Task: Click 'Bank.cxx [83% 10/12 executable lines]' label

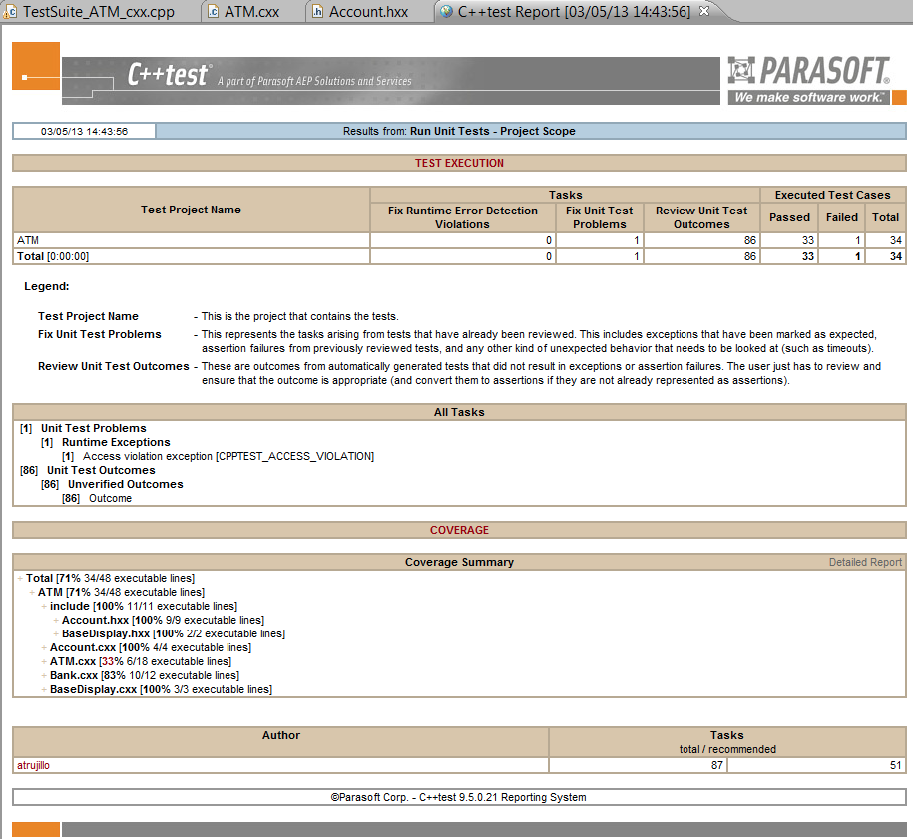Action: coord(144,675)
